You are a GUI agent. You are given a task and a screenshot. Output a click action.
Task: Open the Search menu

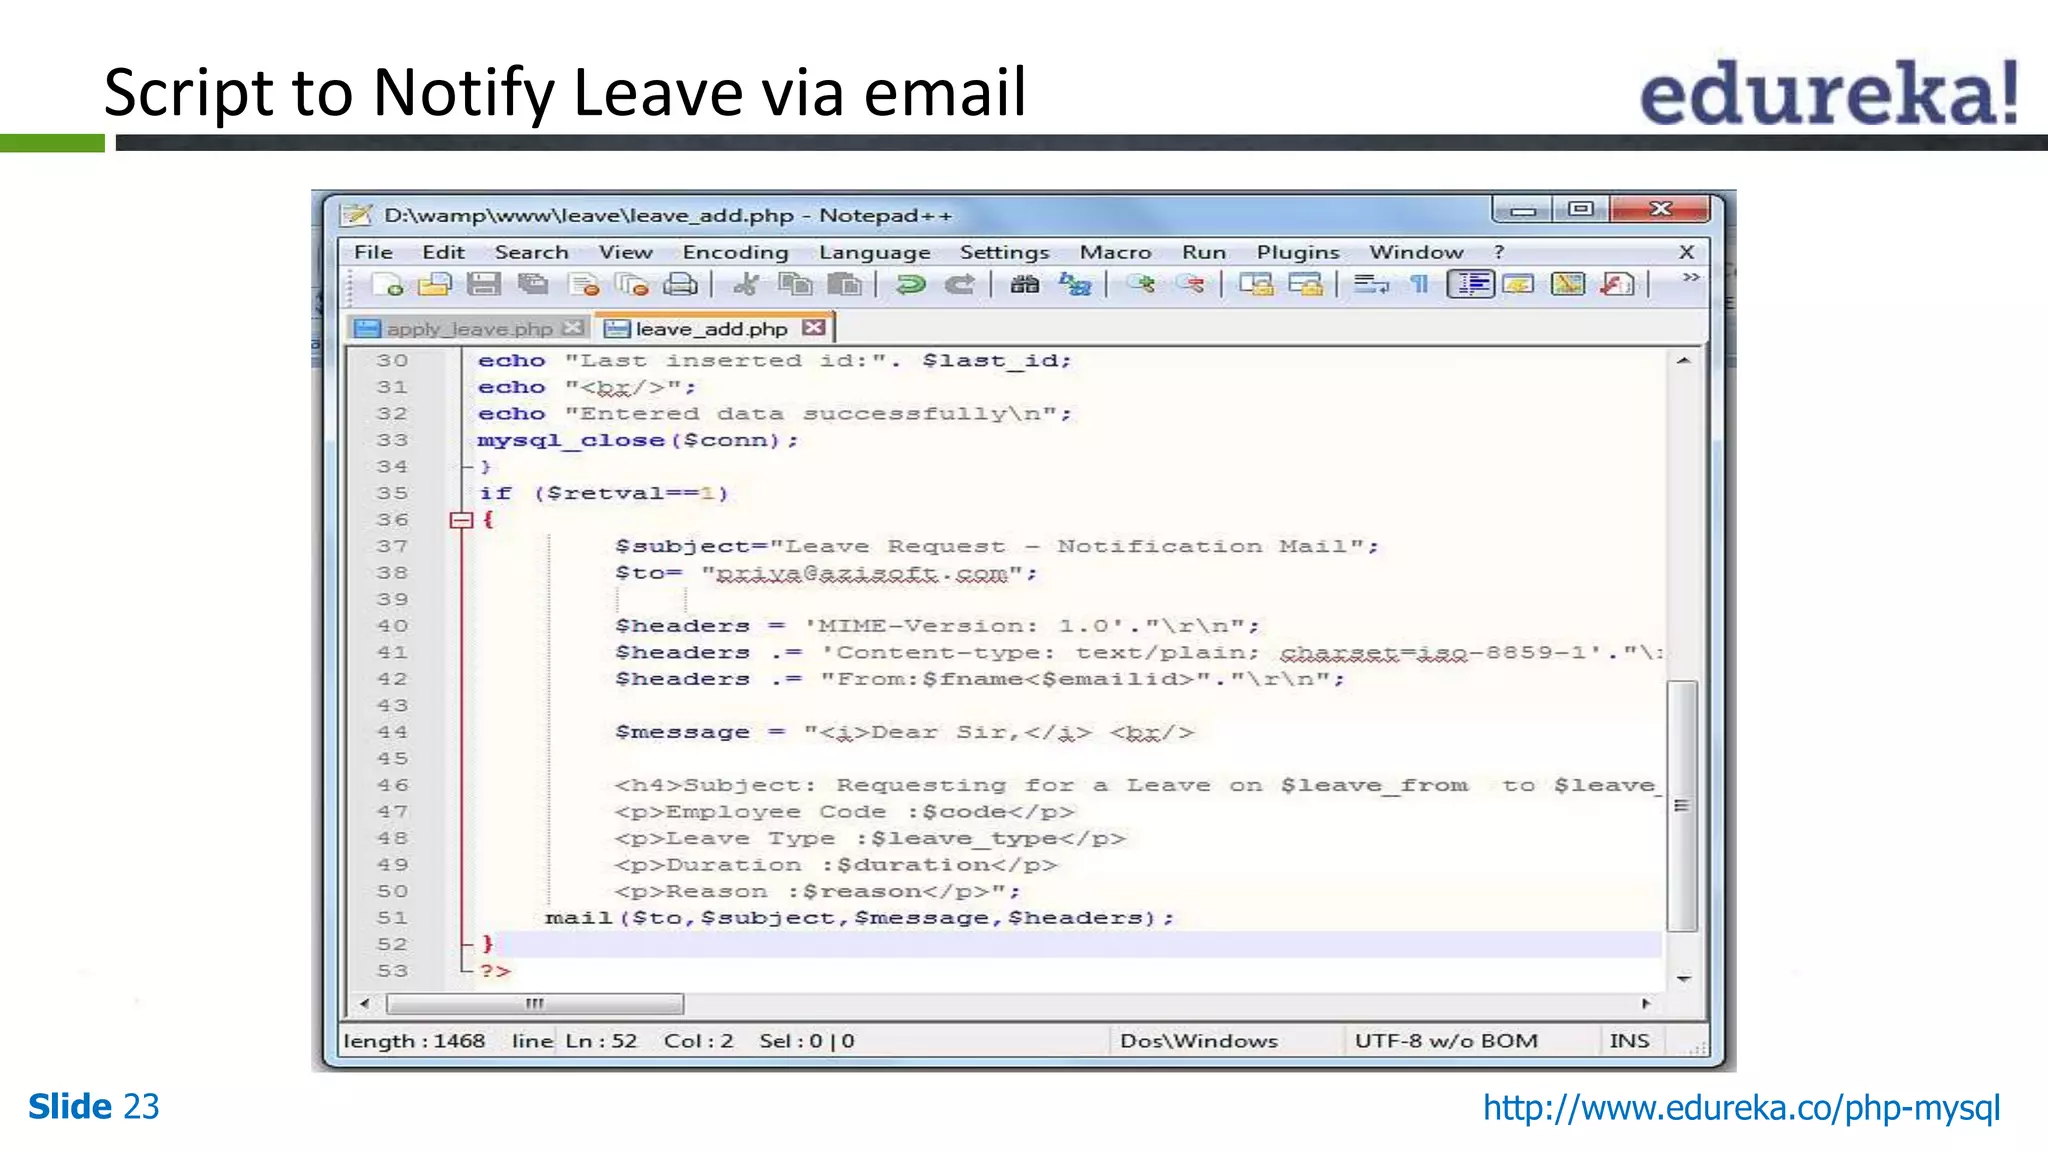(531, 252)
